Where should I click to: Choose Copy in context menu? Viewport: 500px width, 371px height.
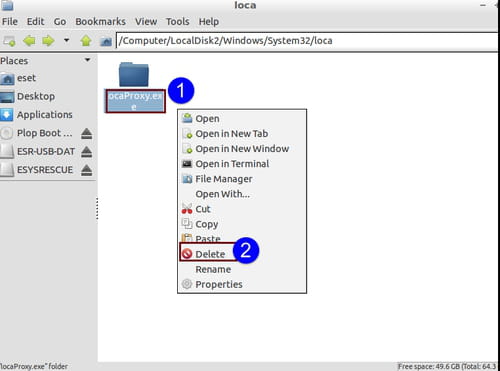pos(242,224)
